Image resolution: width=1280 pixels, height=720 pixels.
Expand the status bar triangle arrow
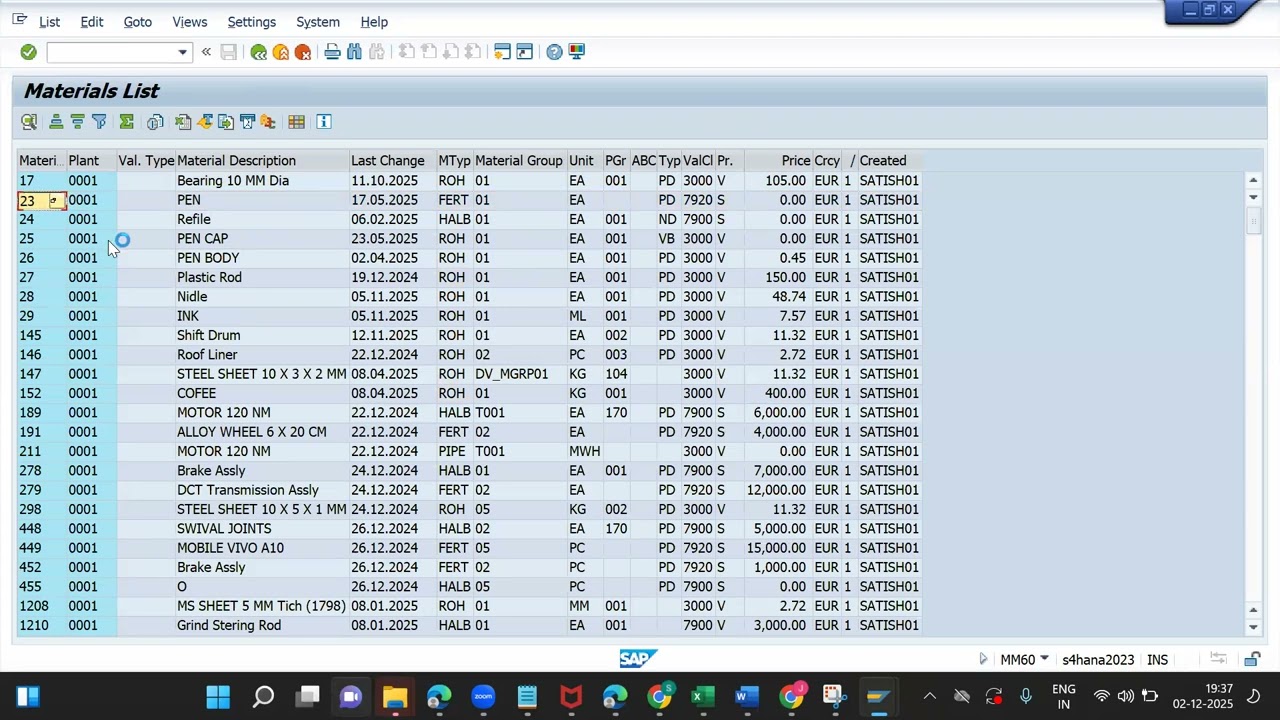[983, 659]
